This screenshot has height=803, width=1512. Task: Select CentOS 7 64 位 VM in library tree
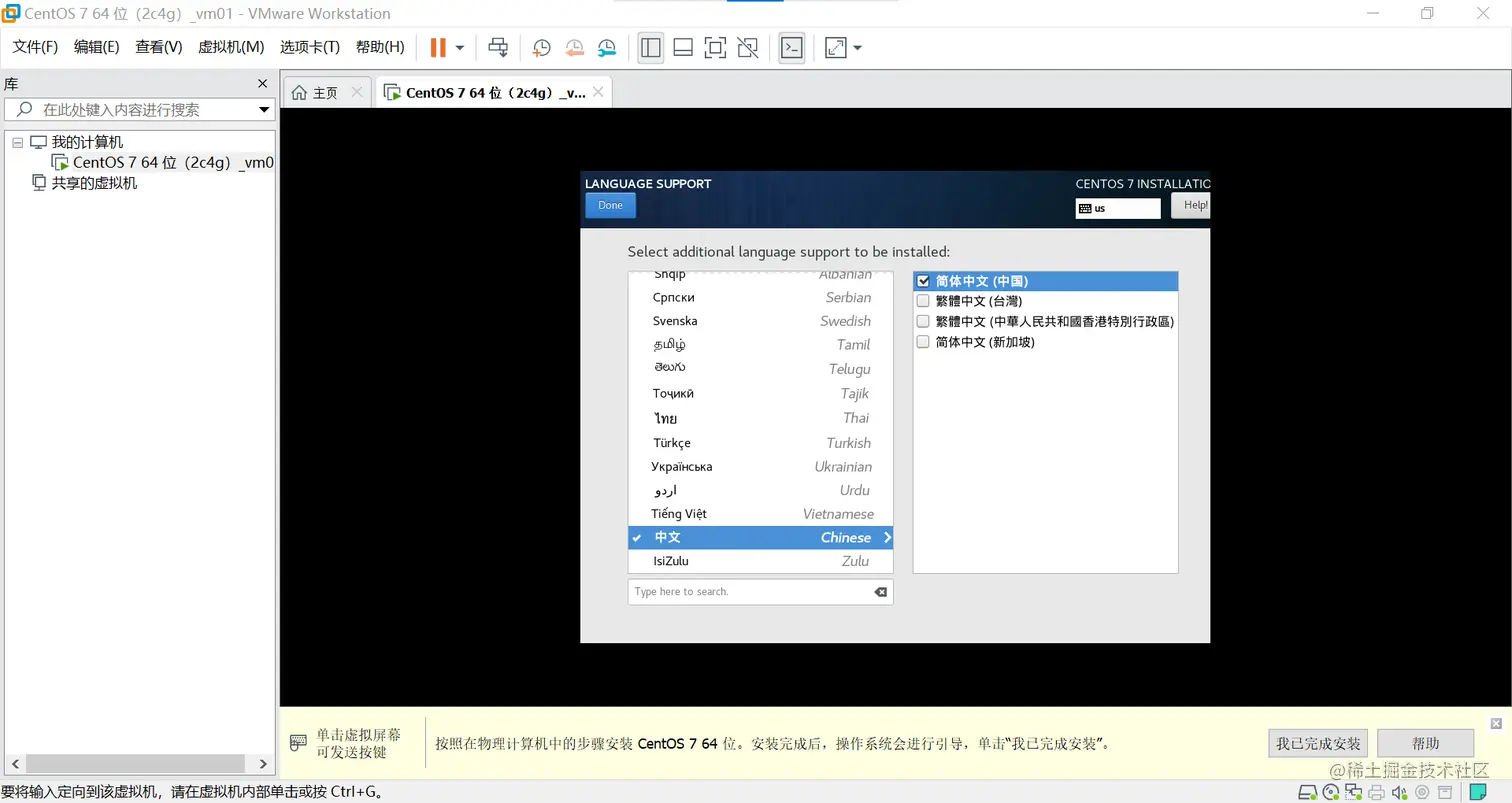point(162,162)
